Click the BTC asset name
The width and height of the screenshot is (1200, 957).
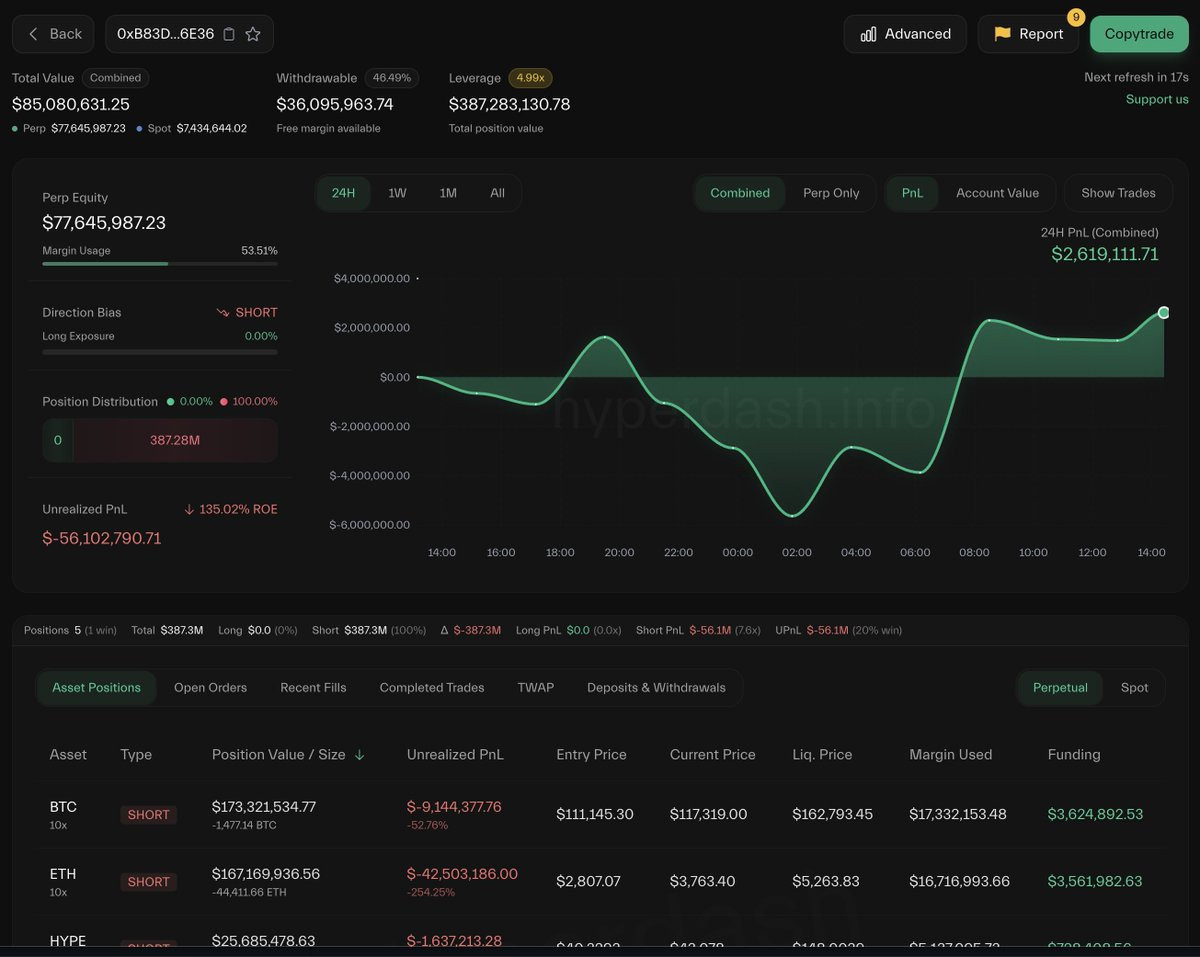point(63,807)
